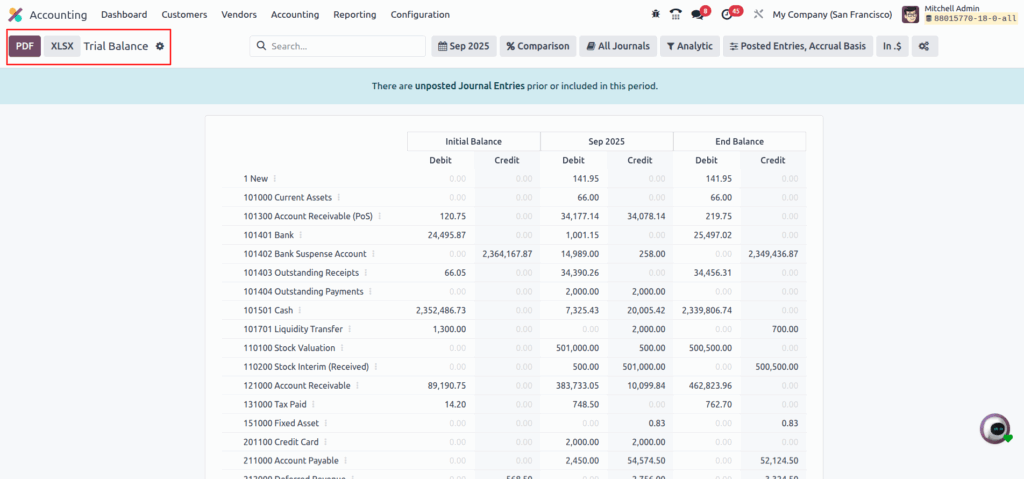Click the 762.70 Tax Paid end balance
The image size is (1024, 479).
coord(719,405)
